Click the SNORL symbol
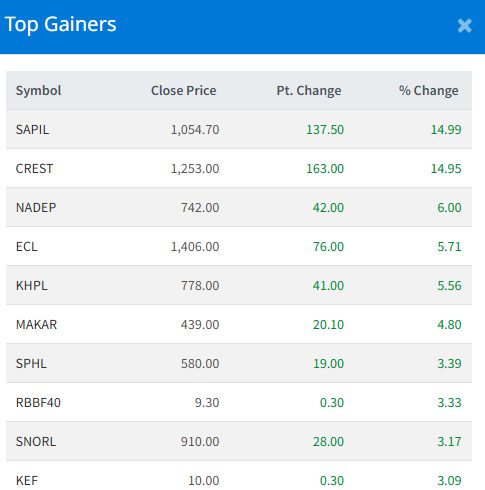The height and width of the screenshot is (490, 485). click(36, 441)
